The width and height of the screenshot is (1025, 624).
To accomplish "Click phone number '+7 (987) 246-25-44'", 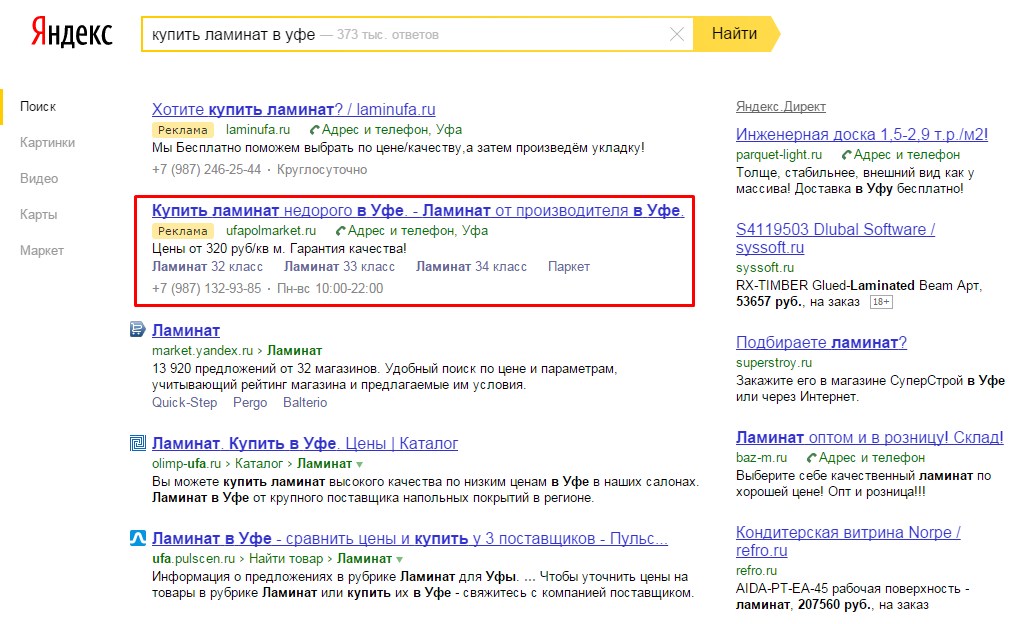I will [207, 169].
